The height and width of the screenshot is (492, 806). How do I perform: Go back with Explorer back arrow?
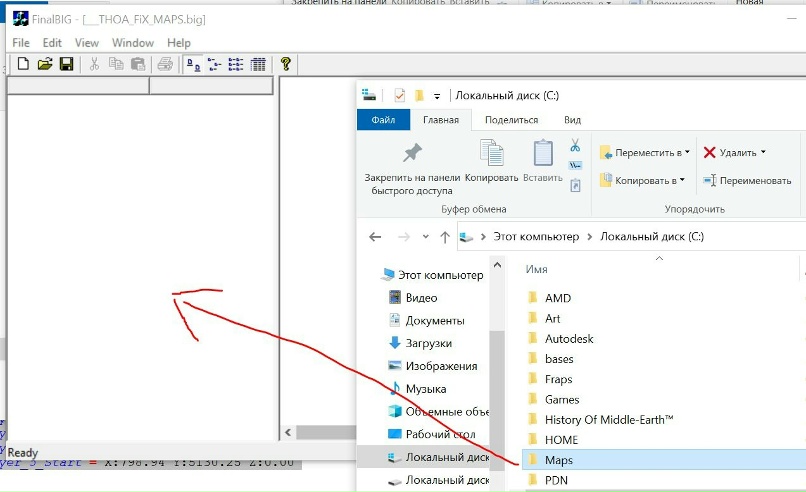[x=375, y=237]
